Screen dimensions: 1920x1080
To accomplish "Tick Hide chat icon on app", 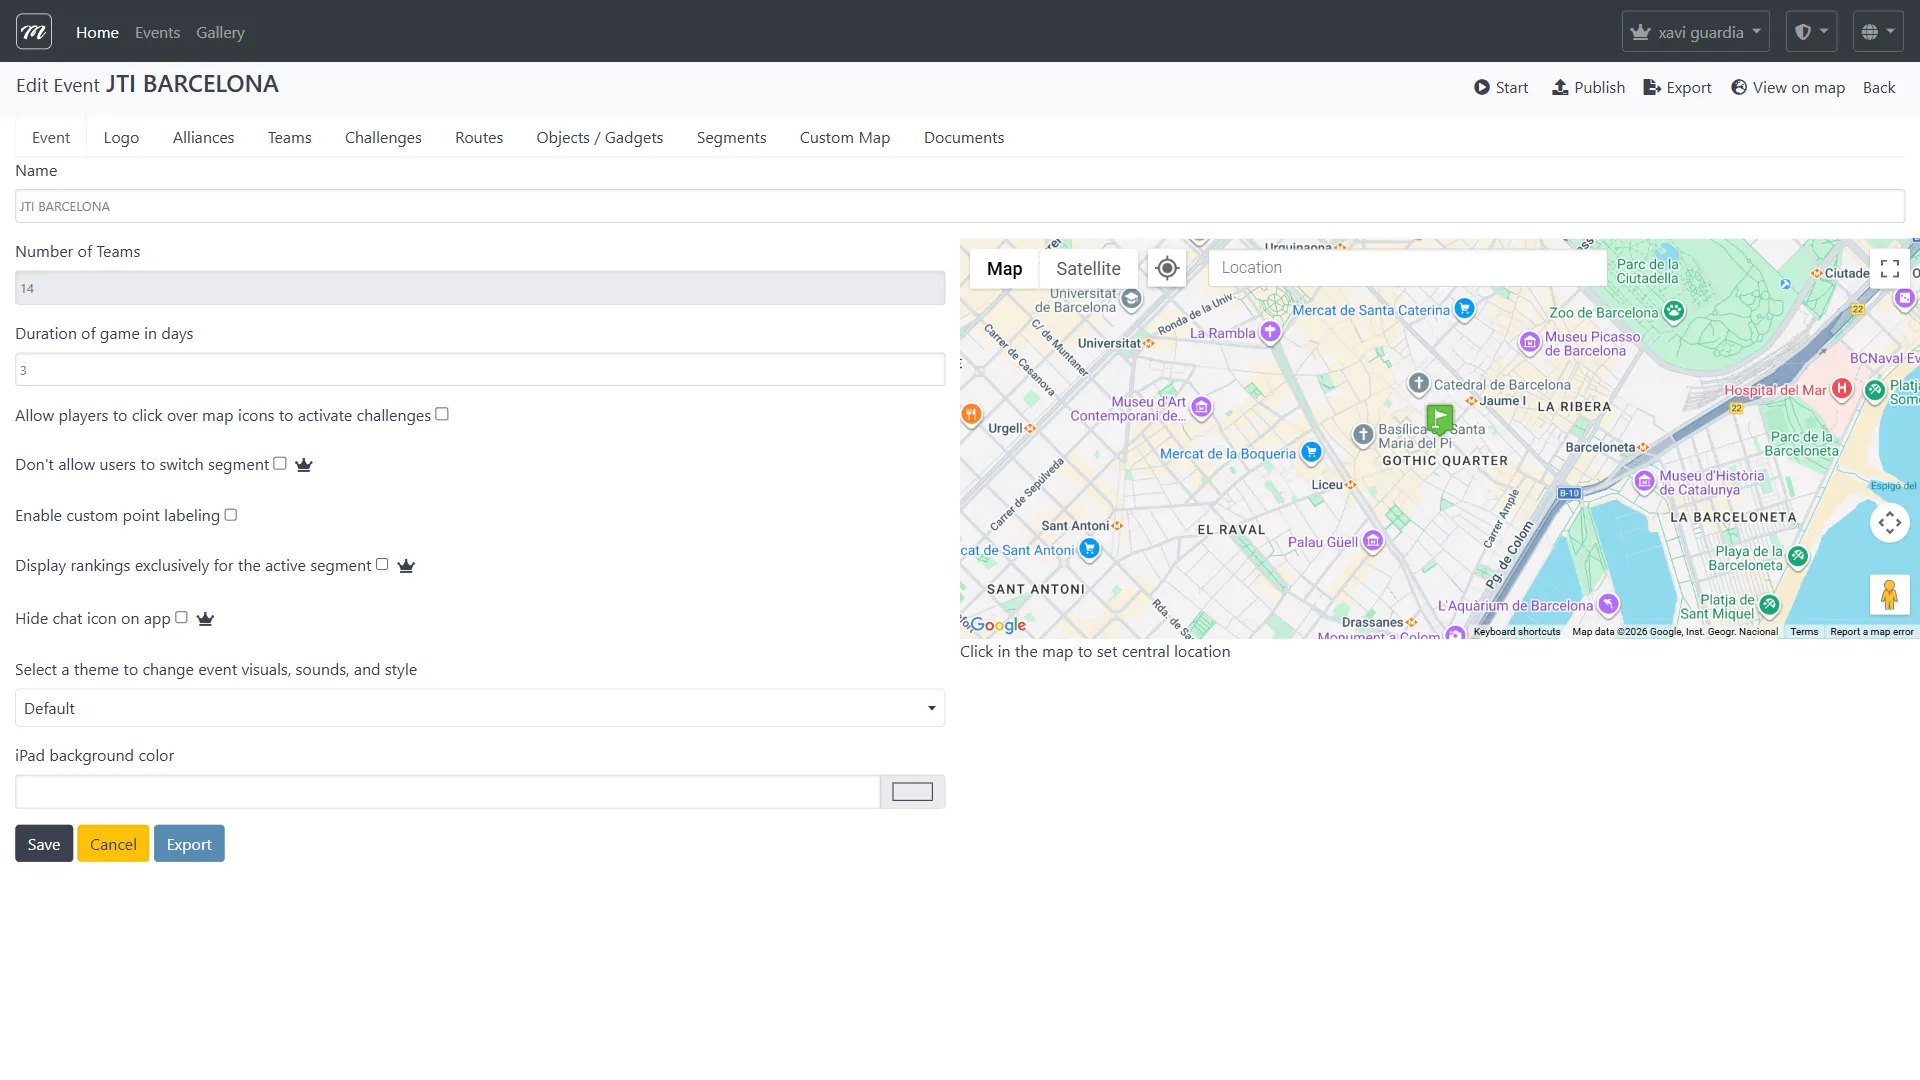I will tap(181, 618).
